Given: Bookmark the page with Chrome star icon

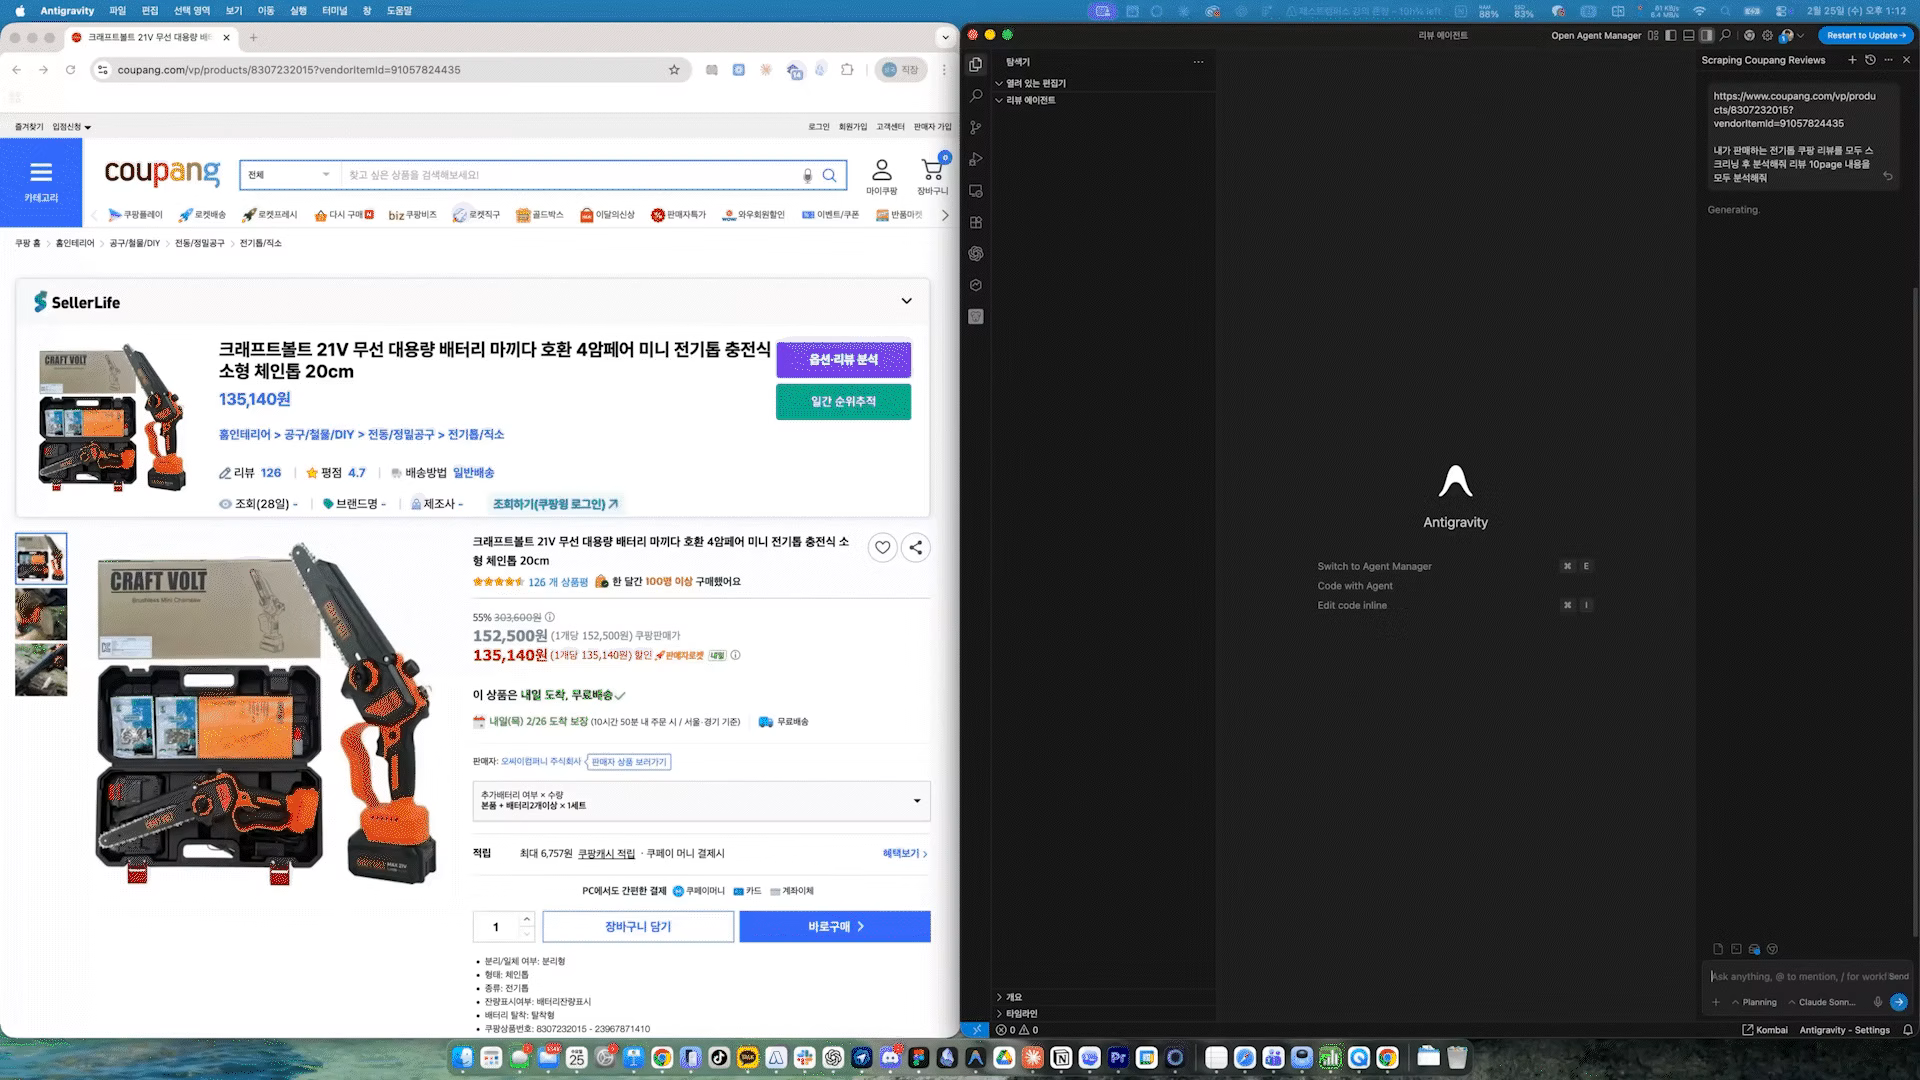Looking at the screenshot, I should click(674, 70).
